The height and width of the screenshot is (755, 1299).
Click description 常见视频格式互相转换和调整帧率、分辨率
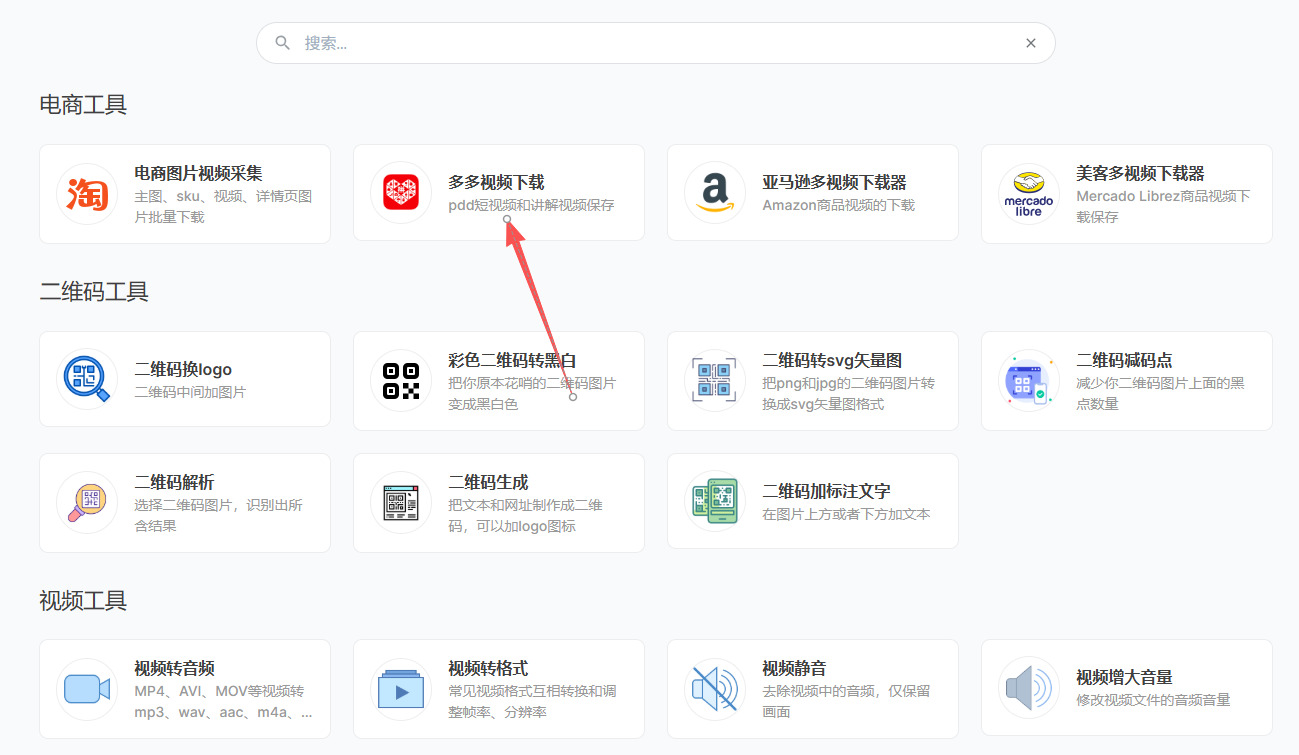(x=532, y=702)
